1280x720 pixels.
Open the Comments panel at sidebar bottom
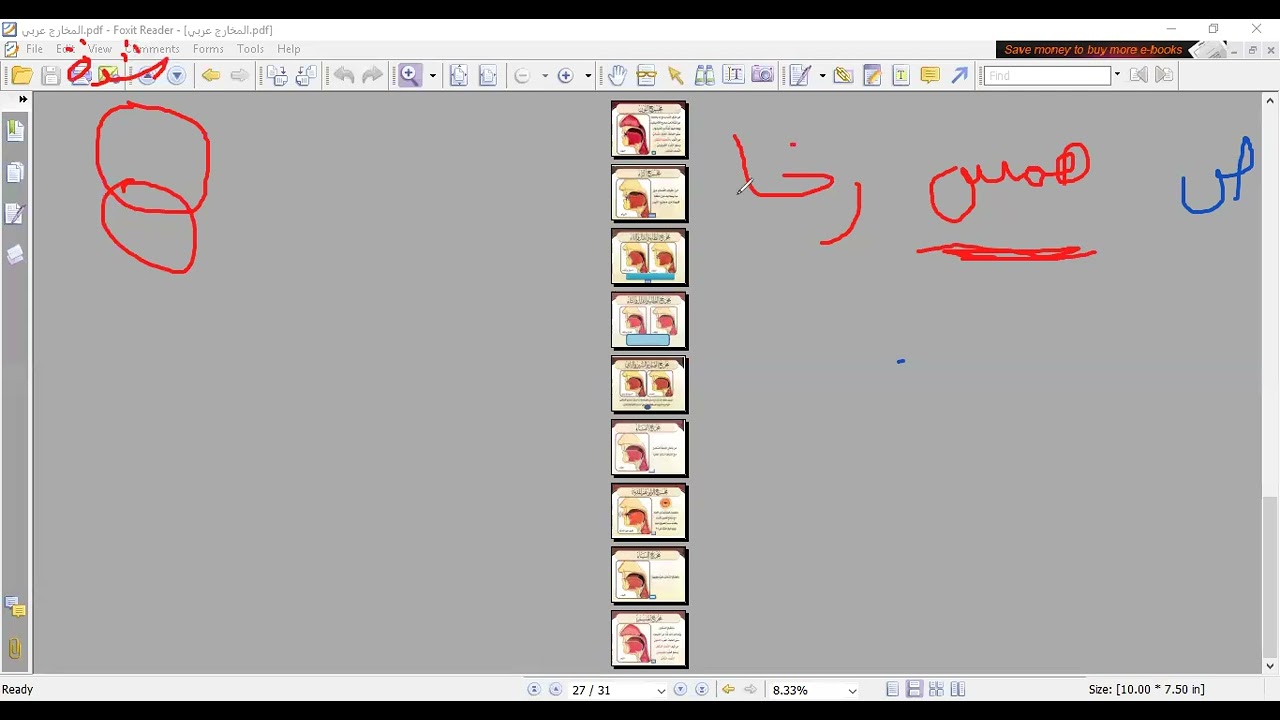click(15, 607)
